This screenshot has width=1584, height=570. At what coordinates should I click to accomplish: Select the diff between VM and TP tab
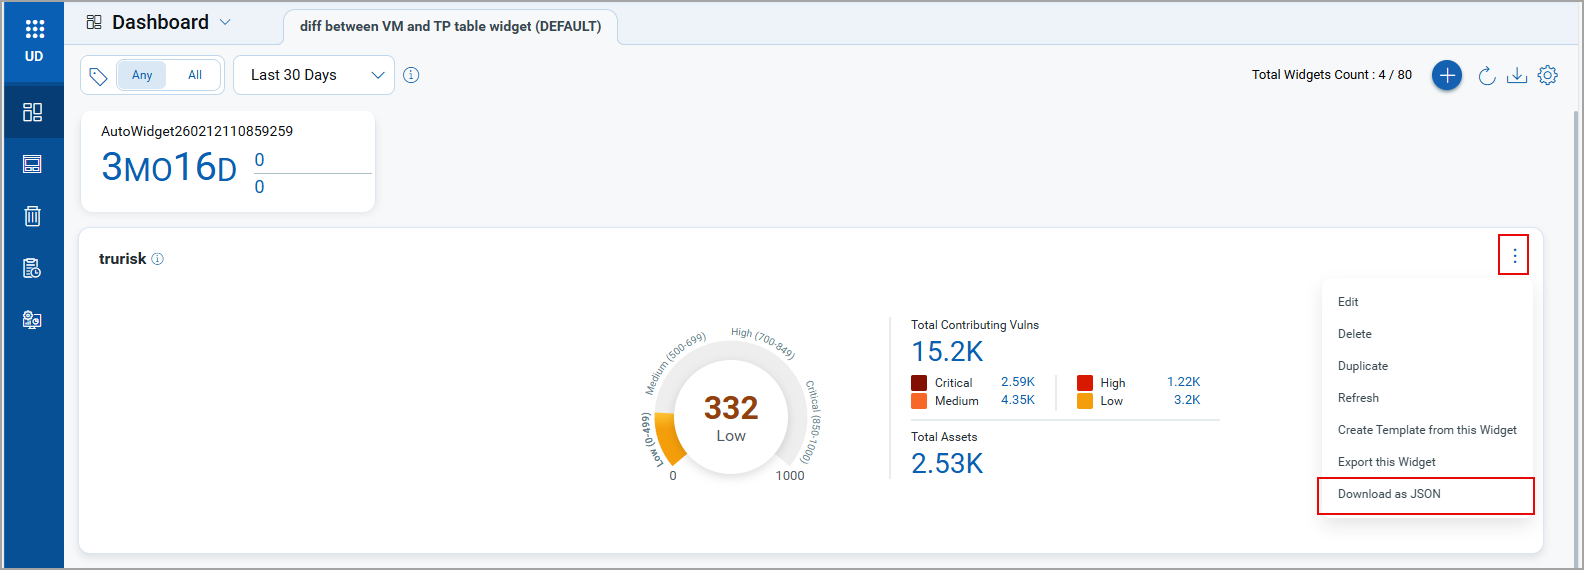[x=450, y=26]
